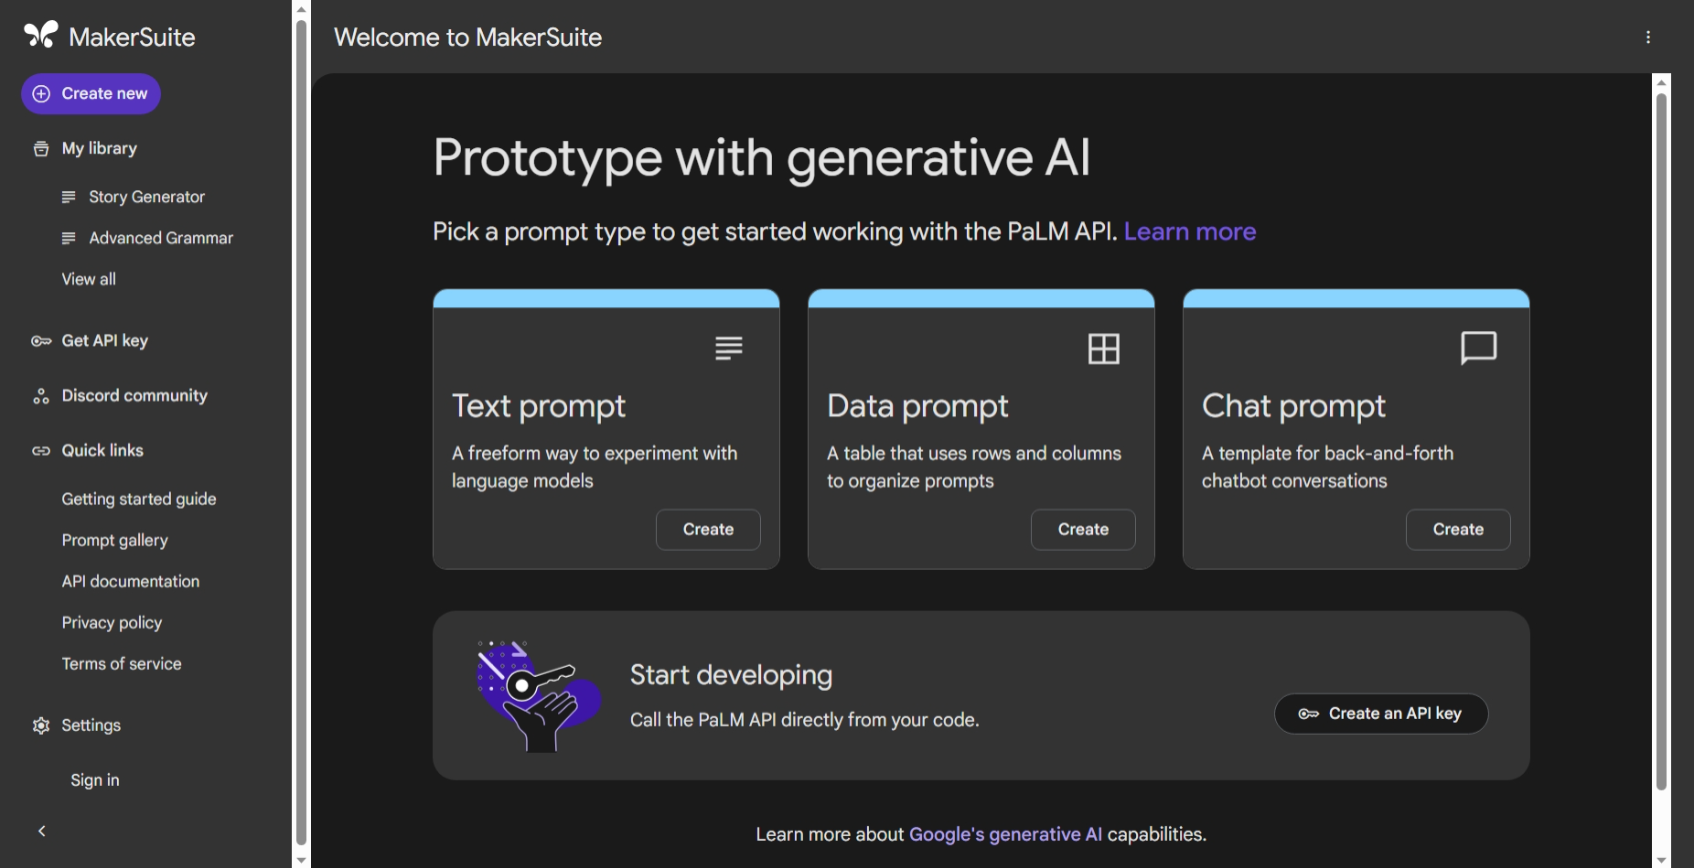This screenshot has height=868, width=1694.
Task: Click the Data prompt table grid icon
Action: click(x=1104, y=349)
